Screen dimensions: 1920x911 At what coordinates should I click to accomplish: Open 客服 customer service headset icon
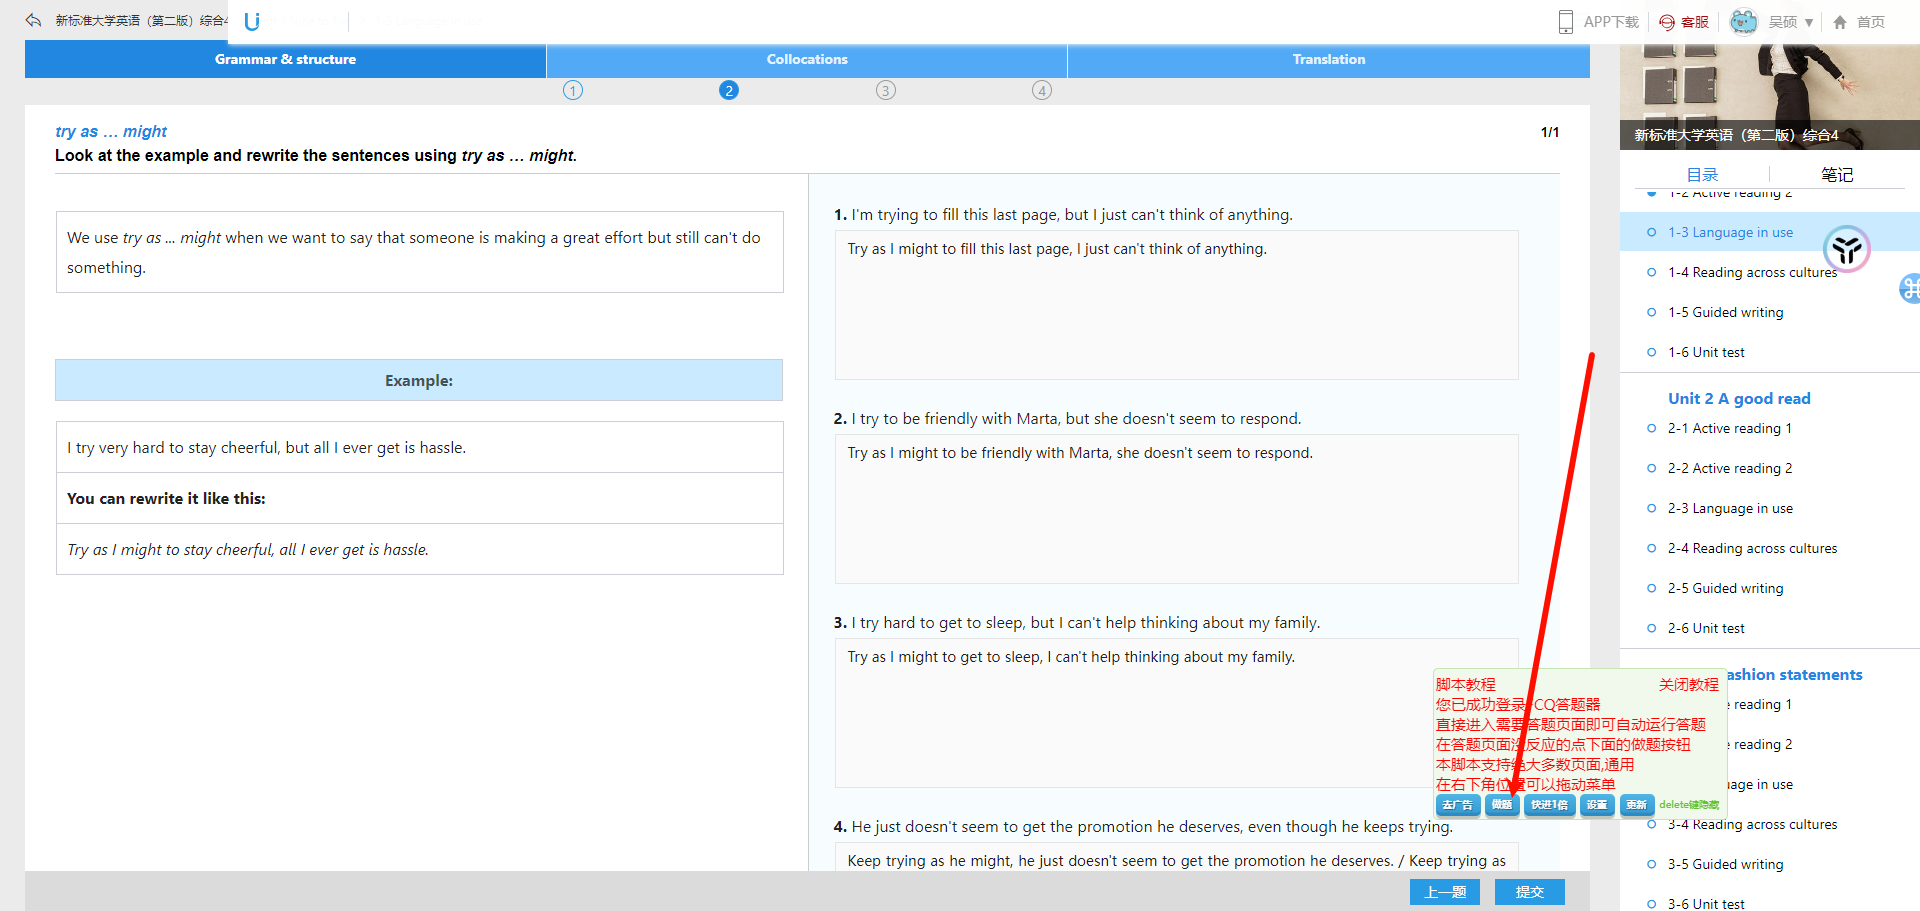1667,22
